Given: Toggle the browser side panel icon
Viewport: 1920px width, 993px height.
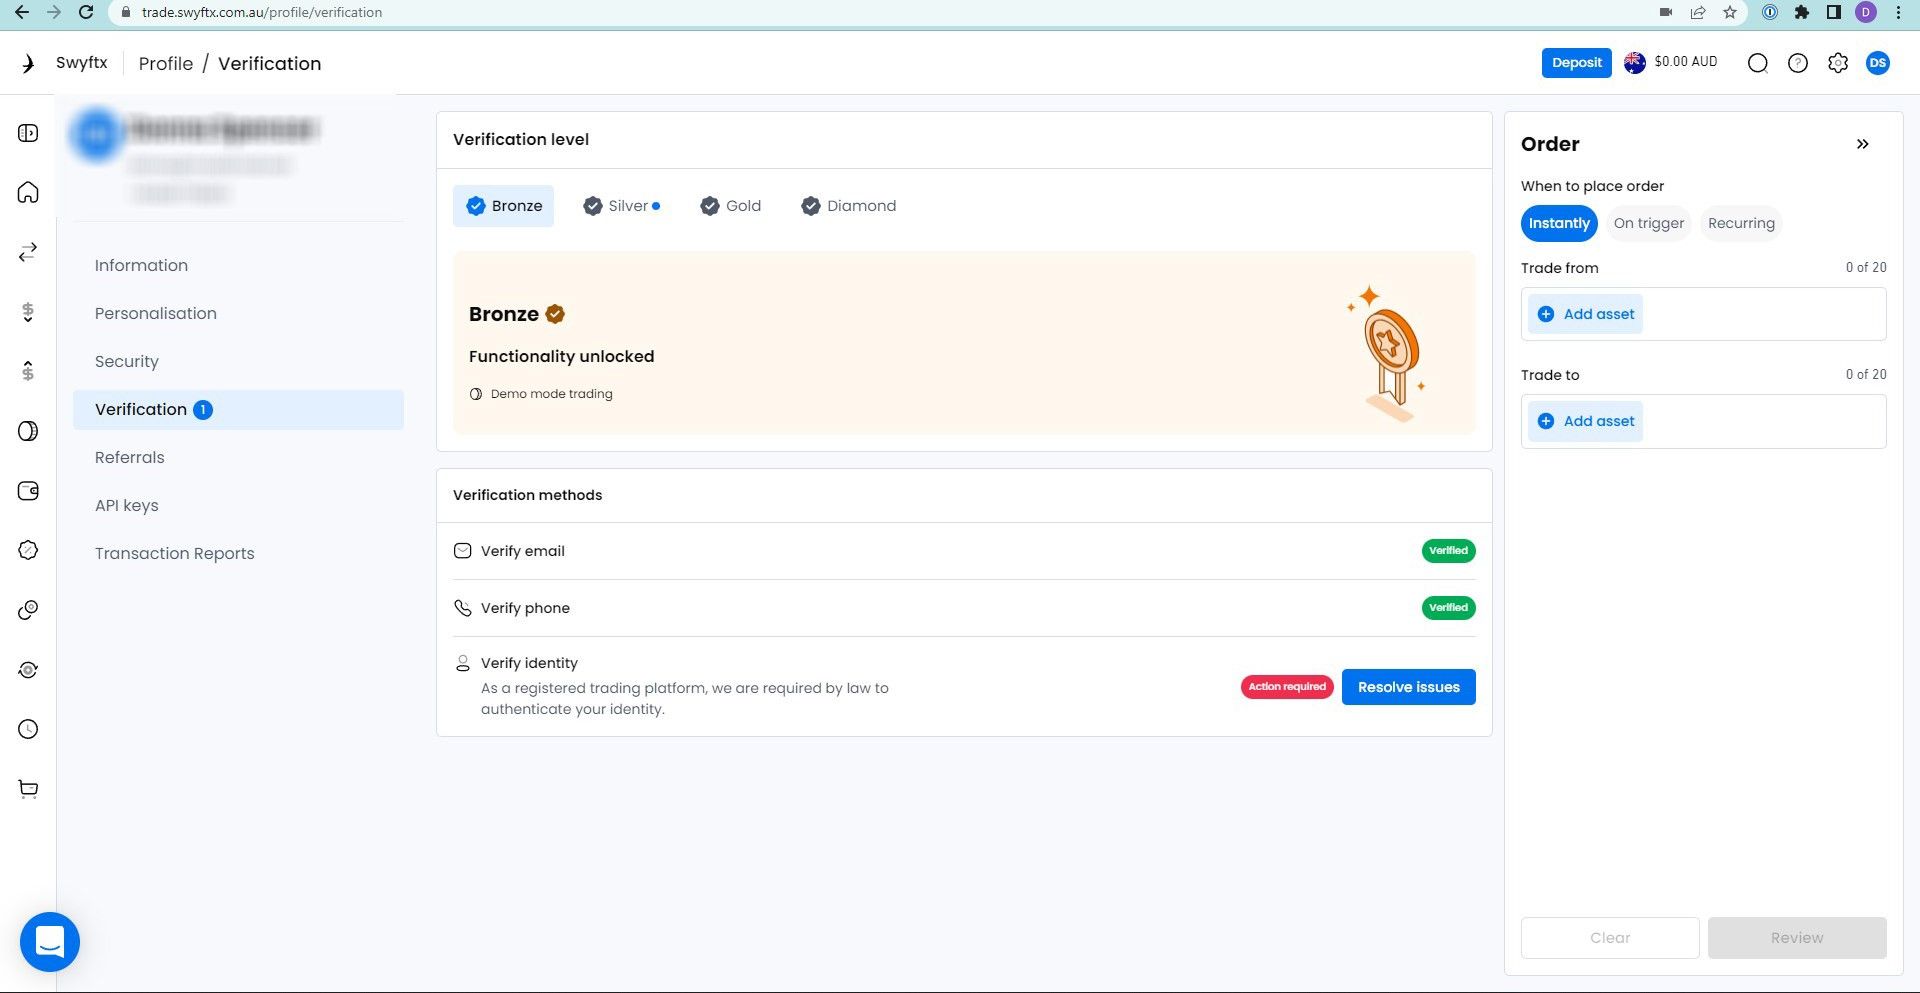Looking at the screenshot, I should tap(1833, 13).
